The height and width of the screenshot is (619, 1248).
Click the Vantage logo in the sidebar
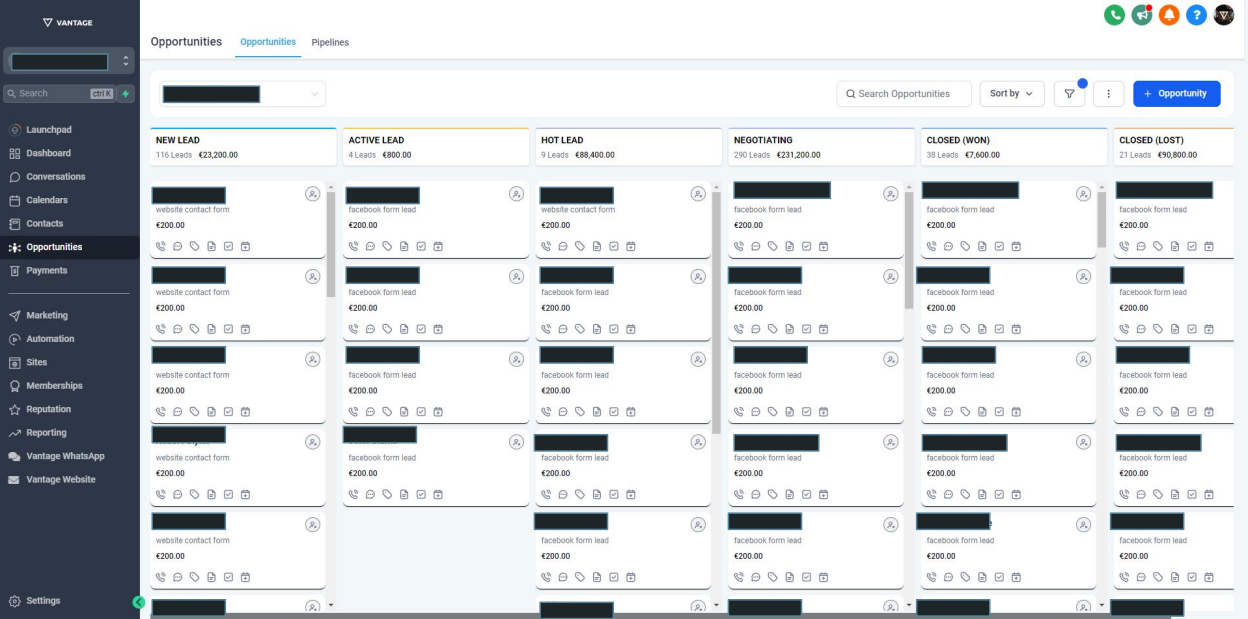click(x=68, y=22)
